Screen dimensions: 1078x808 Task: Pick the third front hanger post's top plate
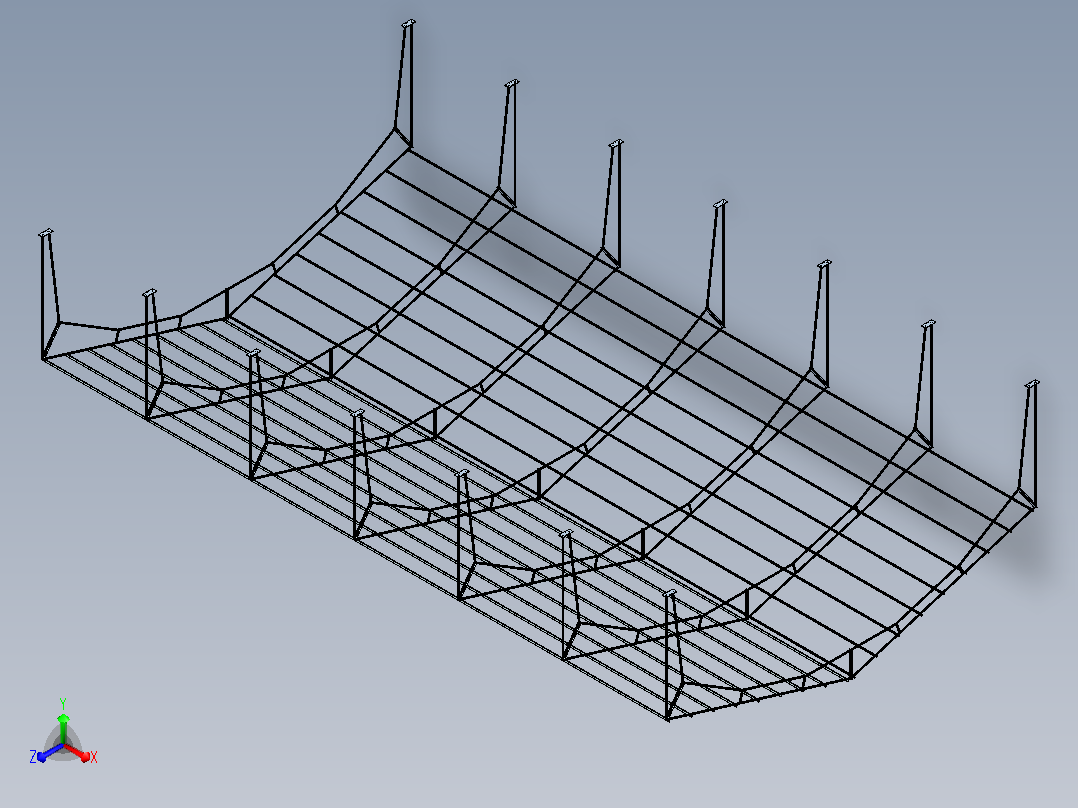pyautogui.click(x=254, y=353)
